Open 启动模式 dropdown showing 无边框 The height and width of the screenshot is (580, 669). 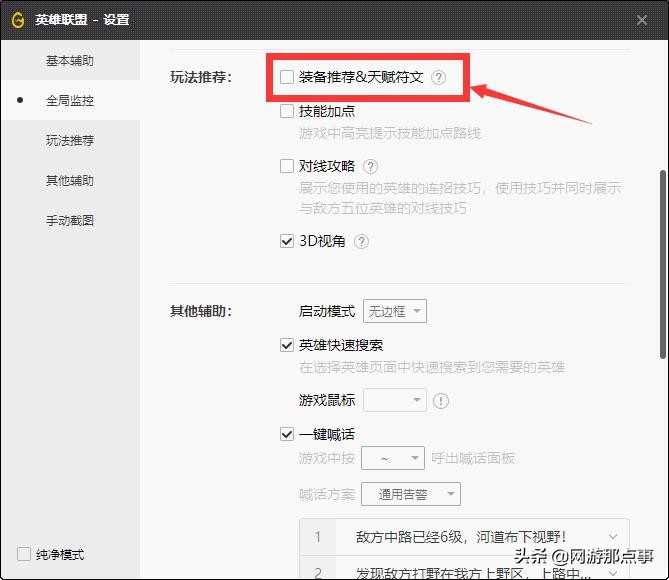tap(395, 311)
